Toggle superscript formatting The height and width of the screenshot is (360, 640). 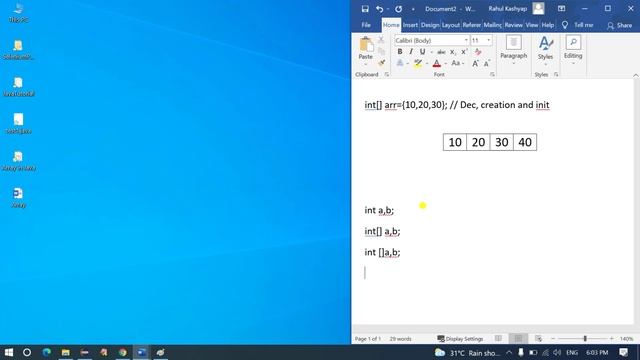pyautogui.click(x=464, y=52)
